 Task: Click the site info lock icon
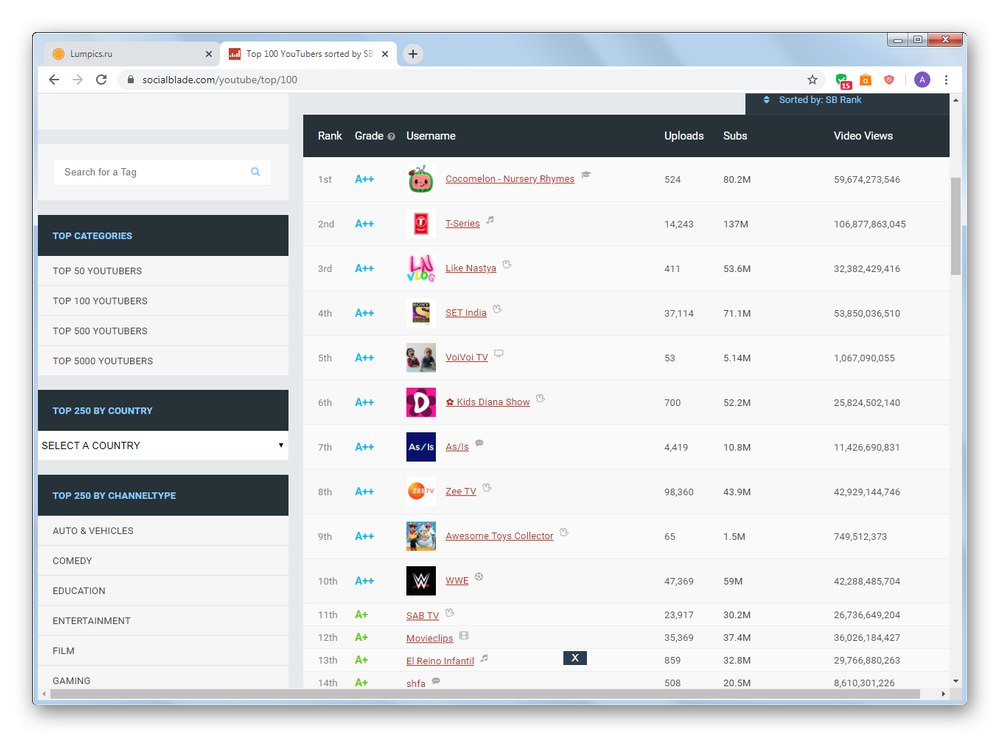131,80
